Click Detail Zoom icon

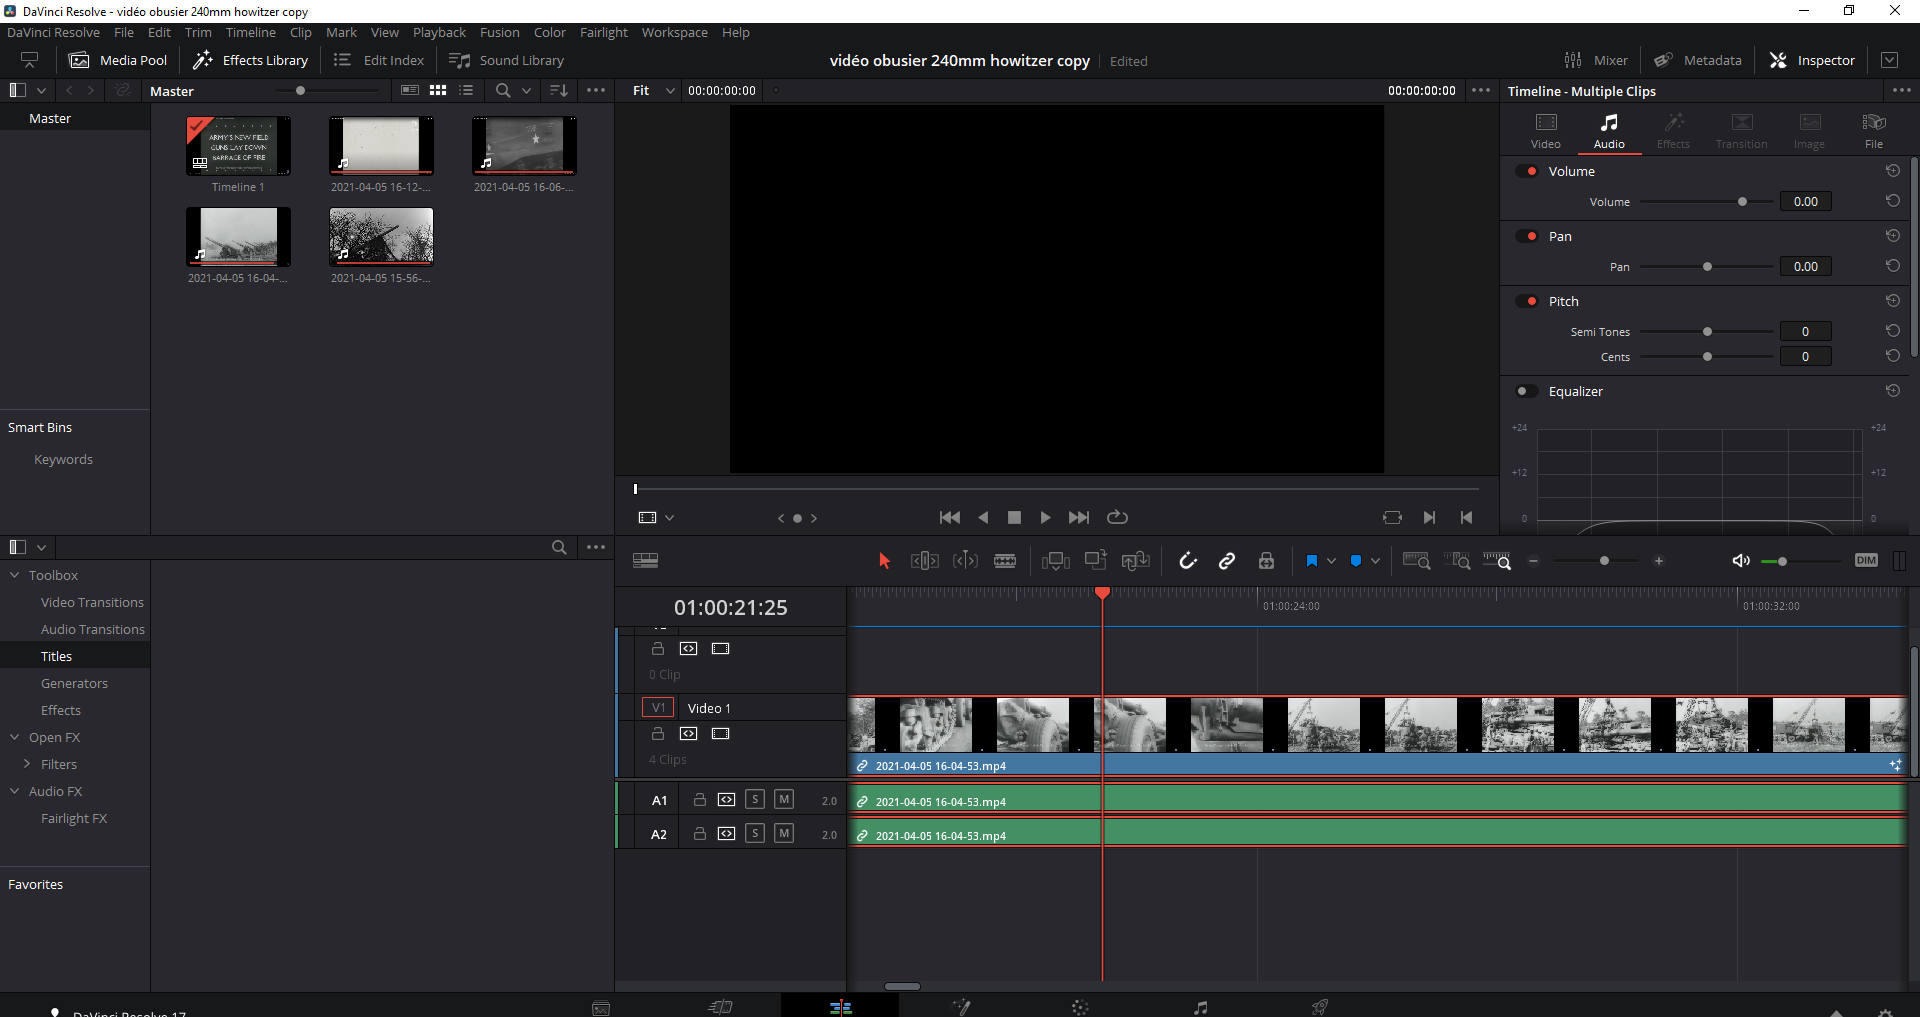tap(1457, 561)
